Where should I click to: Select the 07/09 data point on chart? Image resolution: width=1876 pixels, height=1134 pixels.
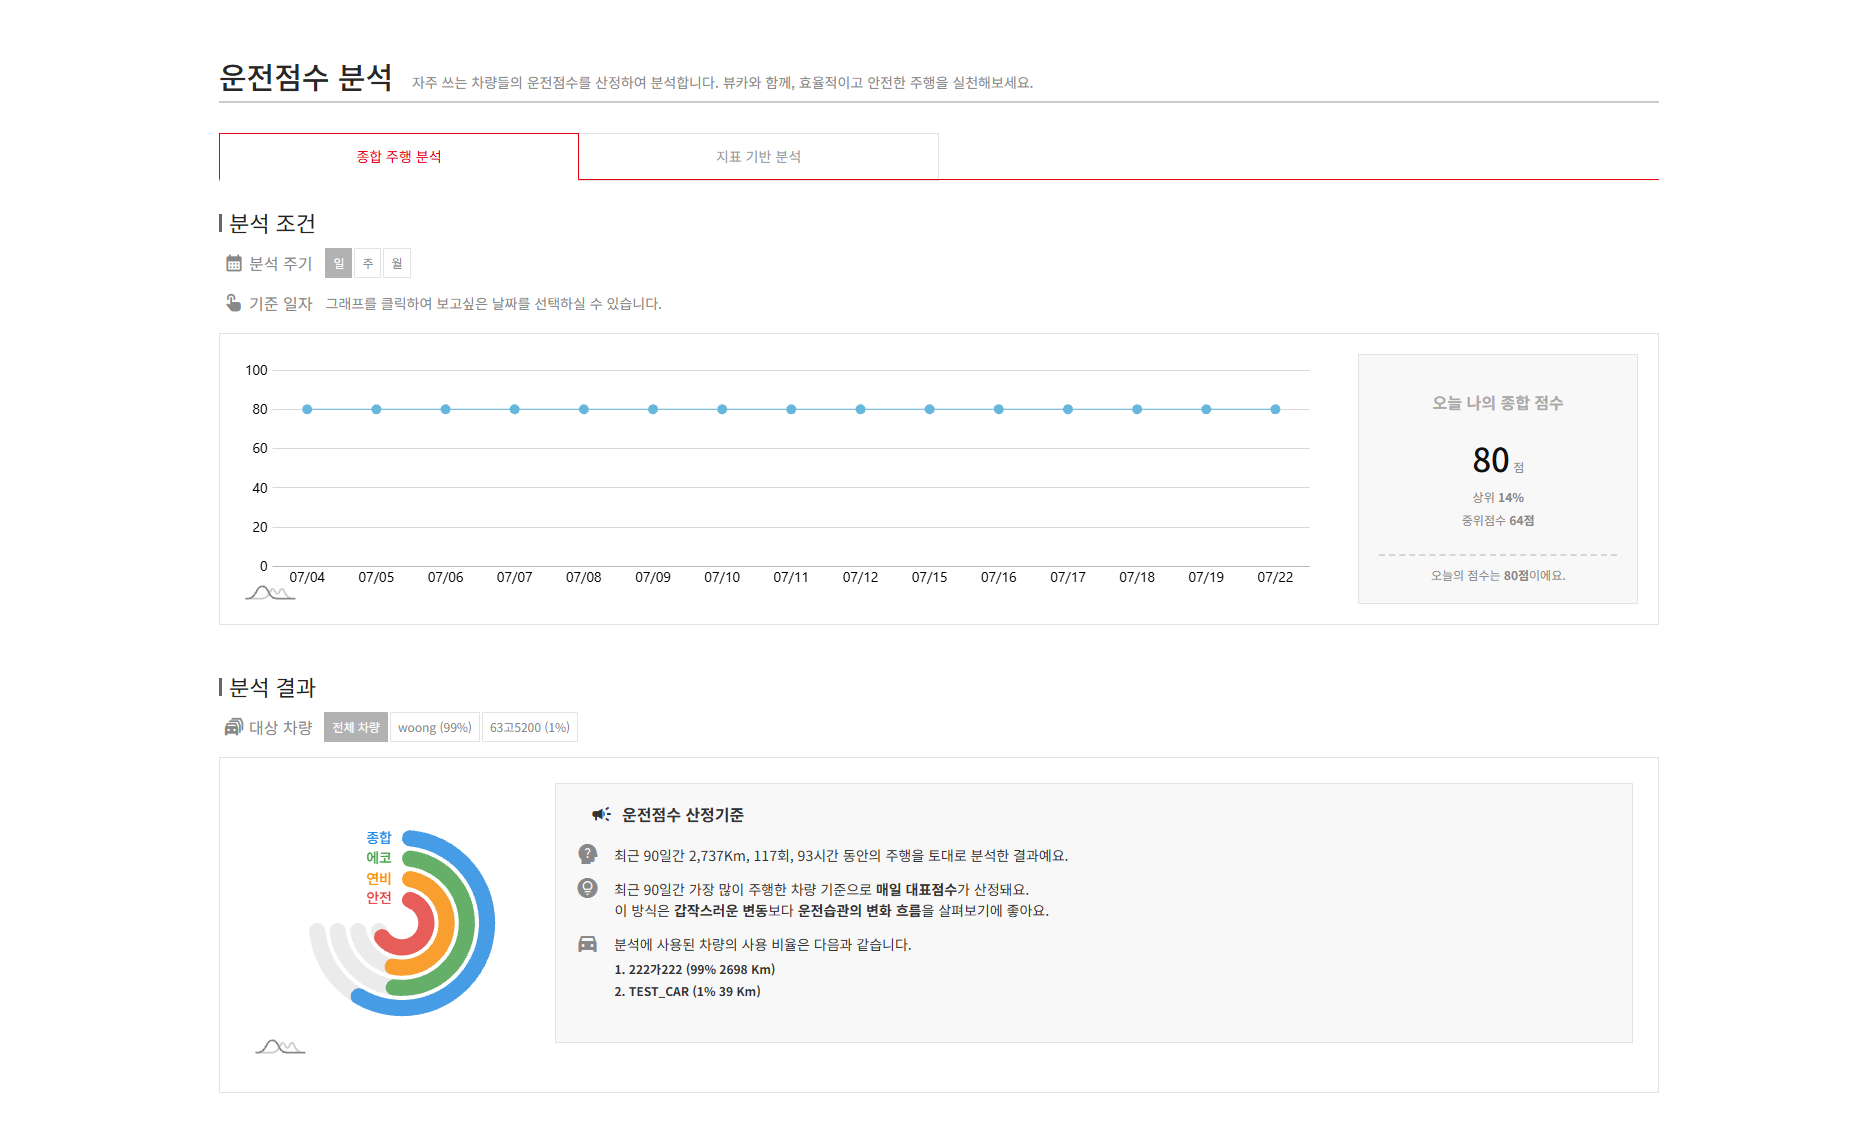pyautogui.click(x=653, y=409)
